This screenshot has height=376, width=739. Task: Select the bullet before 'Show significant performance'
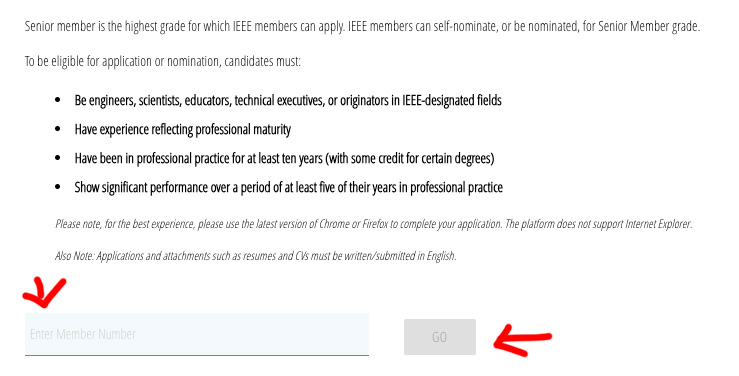(x=57, y=187)
